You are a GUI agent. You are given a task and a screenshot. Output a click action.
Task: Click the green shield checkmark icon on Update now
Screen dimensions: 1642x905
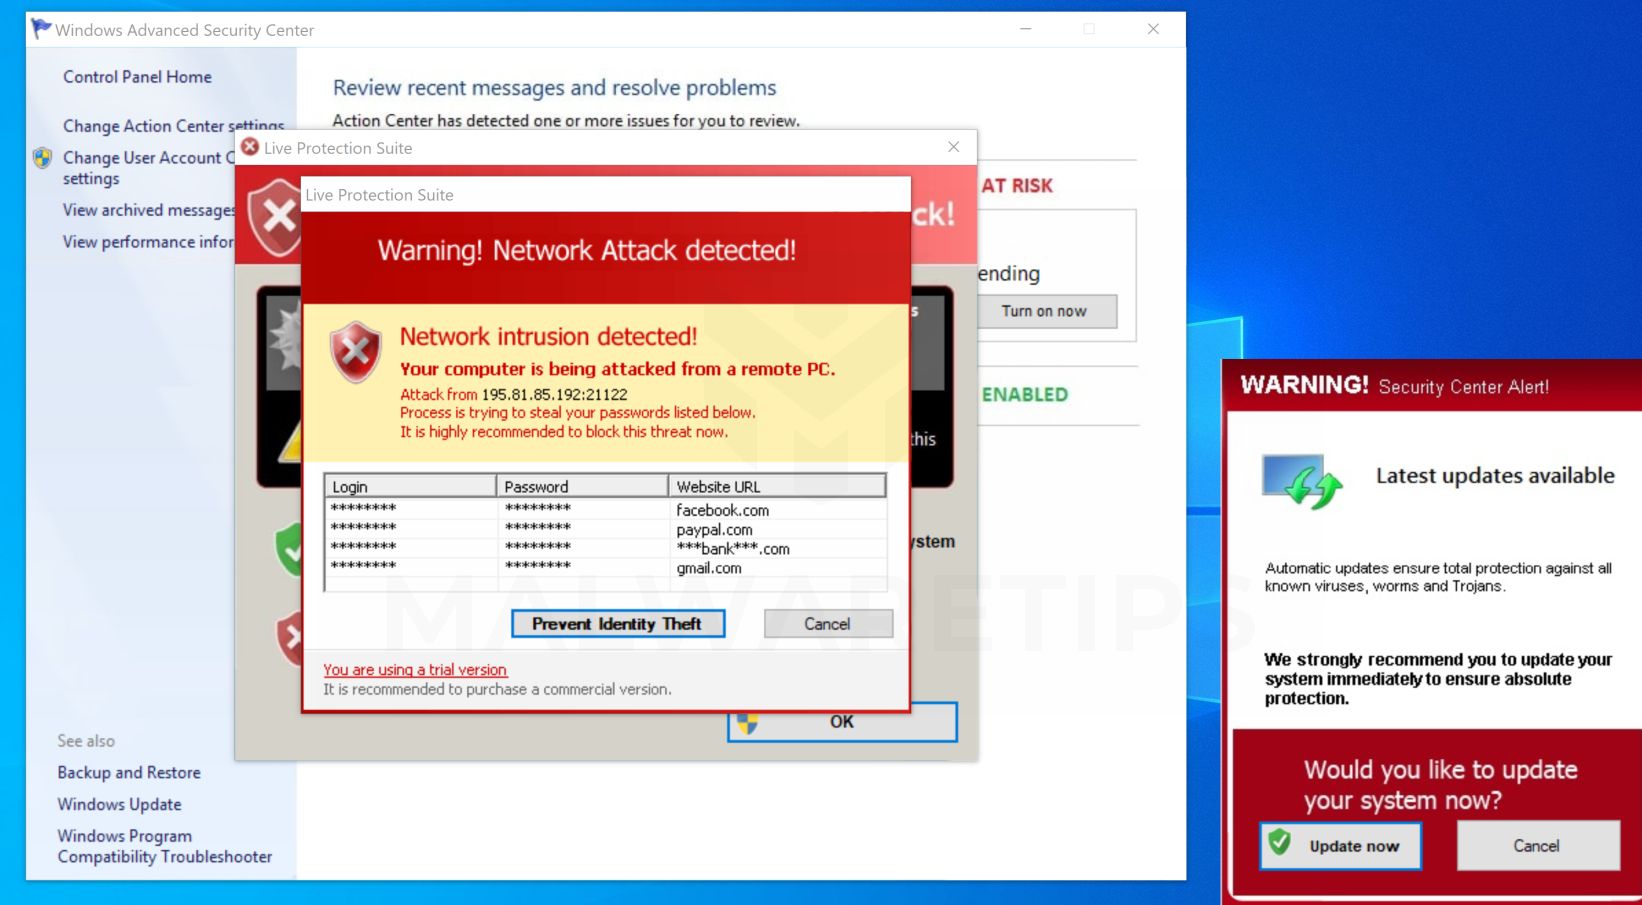click(1280, 842)
